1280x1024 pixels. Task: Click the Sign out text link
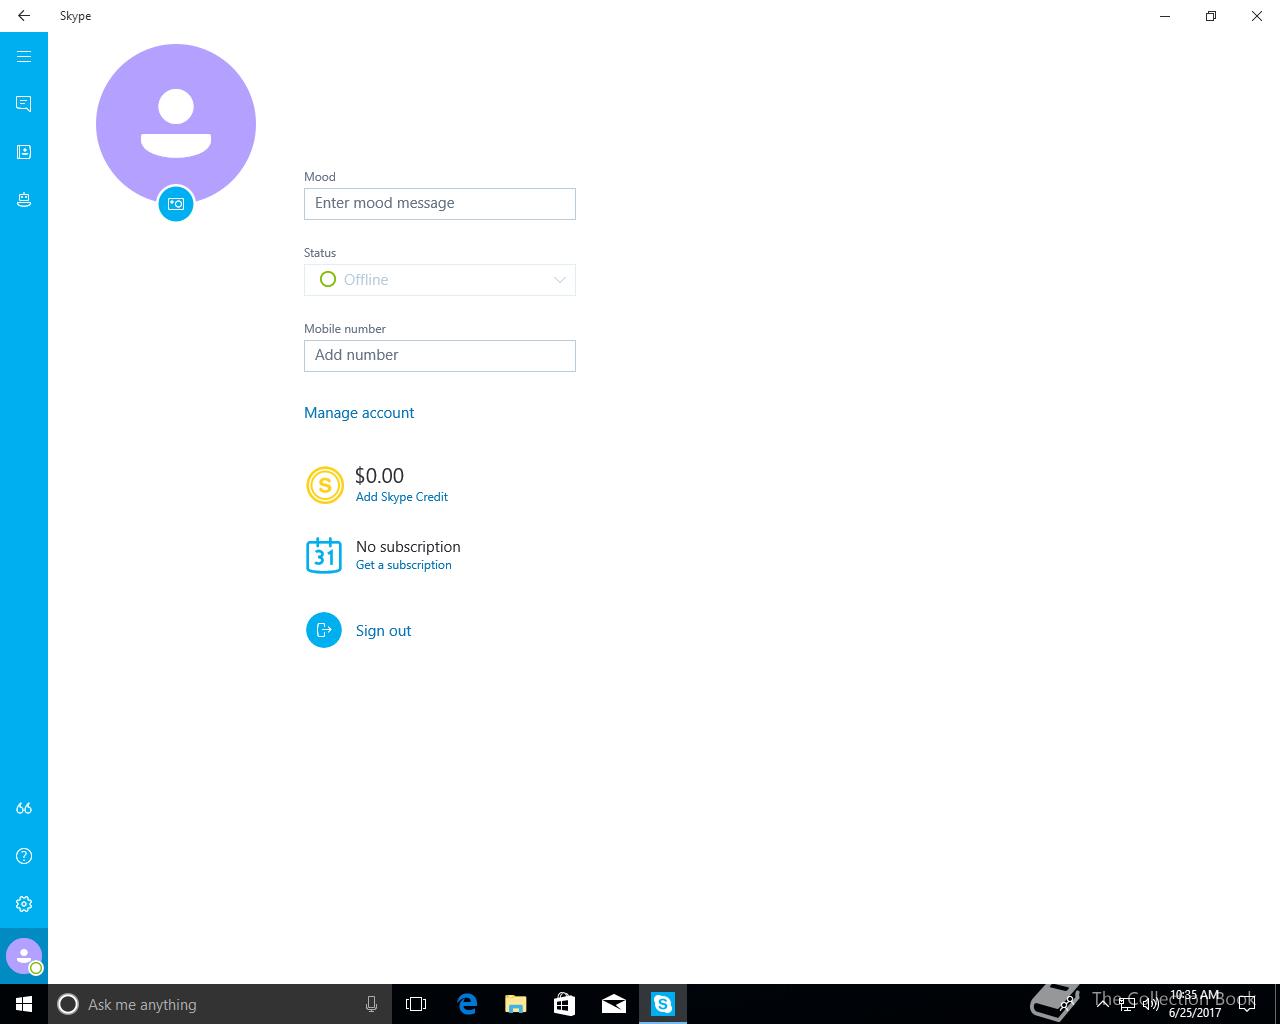coord(384,631)
